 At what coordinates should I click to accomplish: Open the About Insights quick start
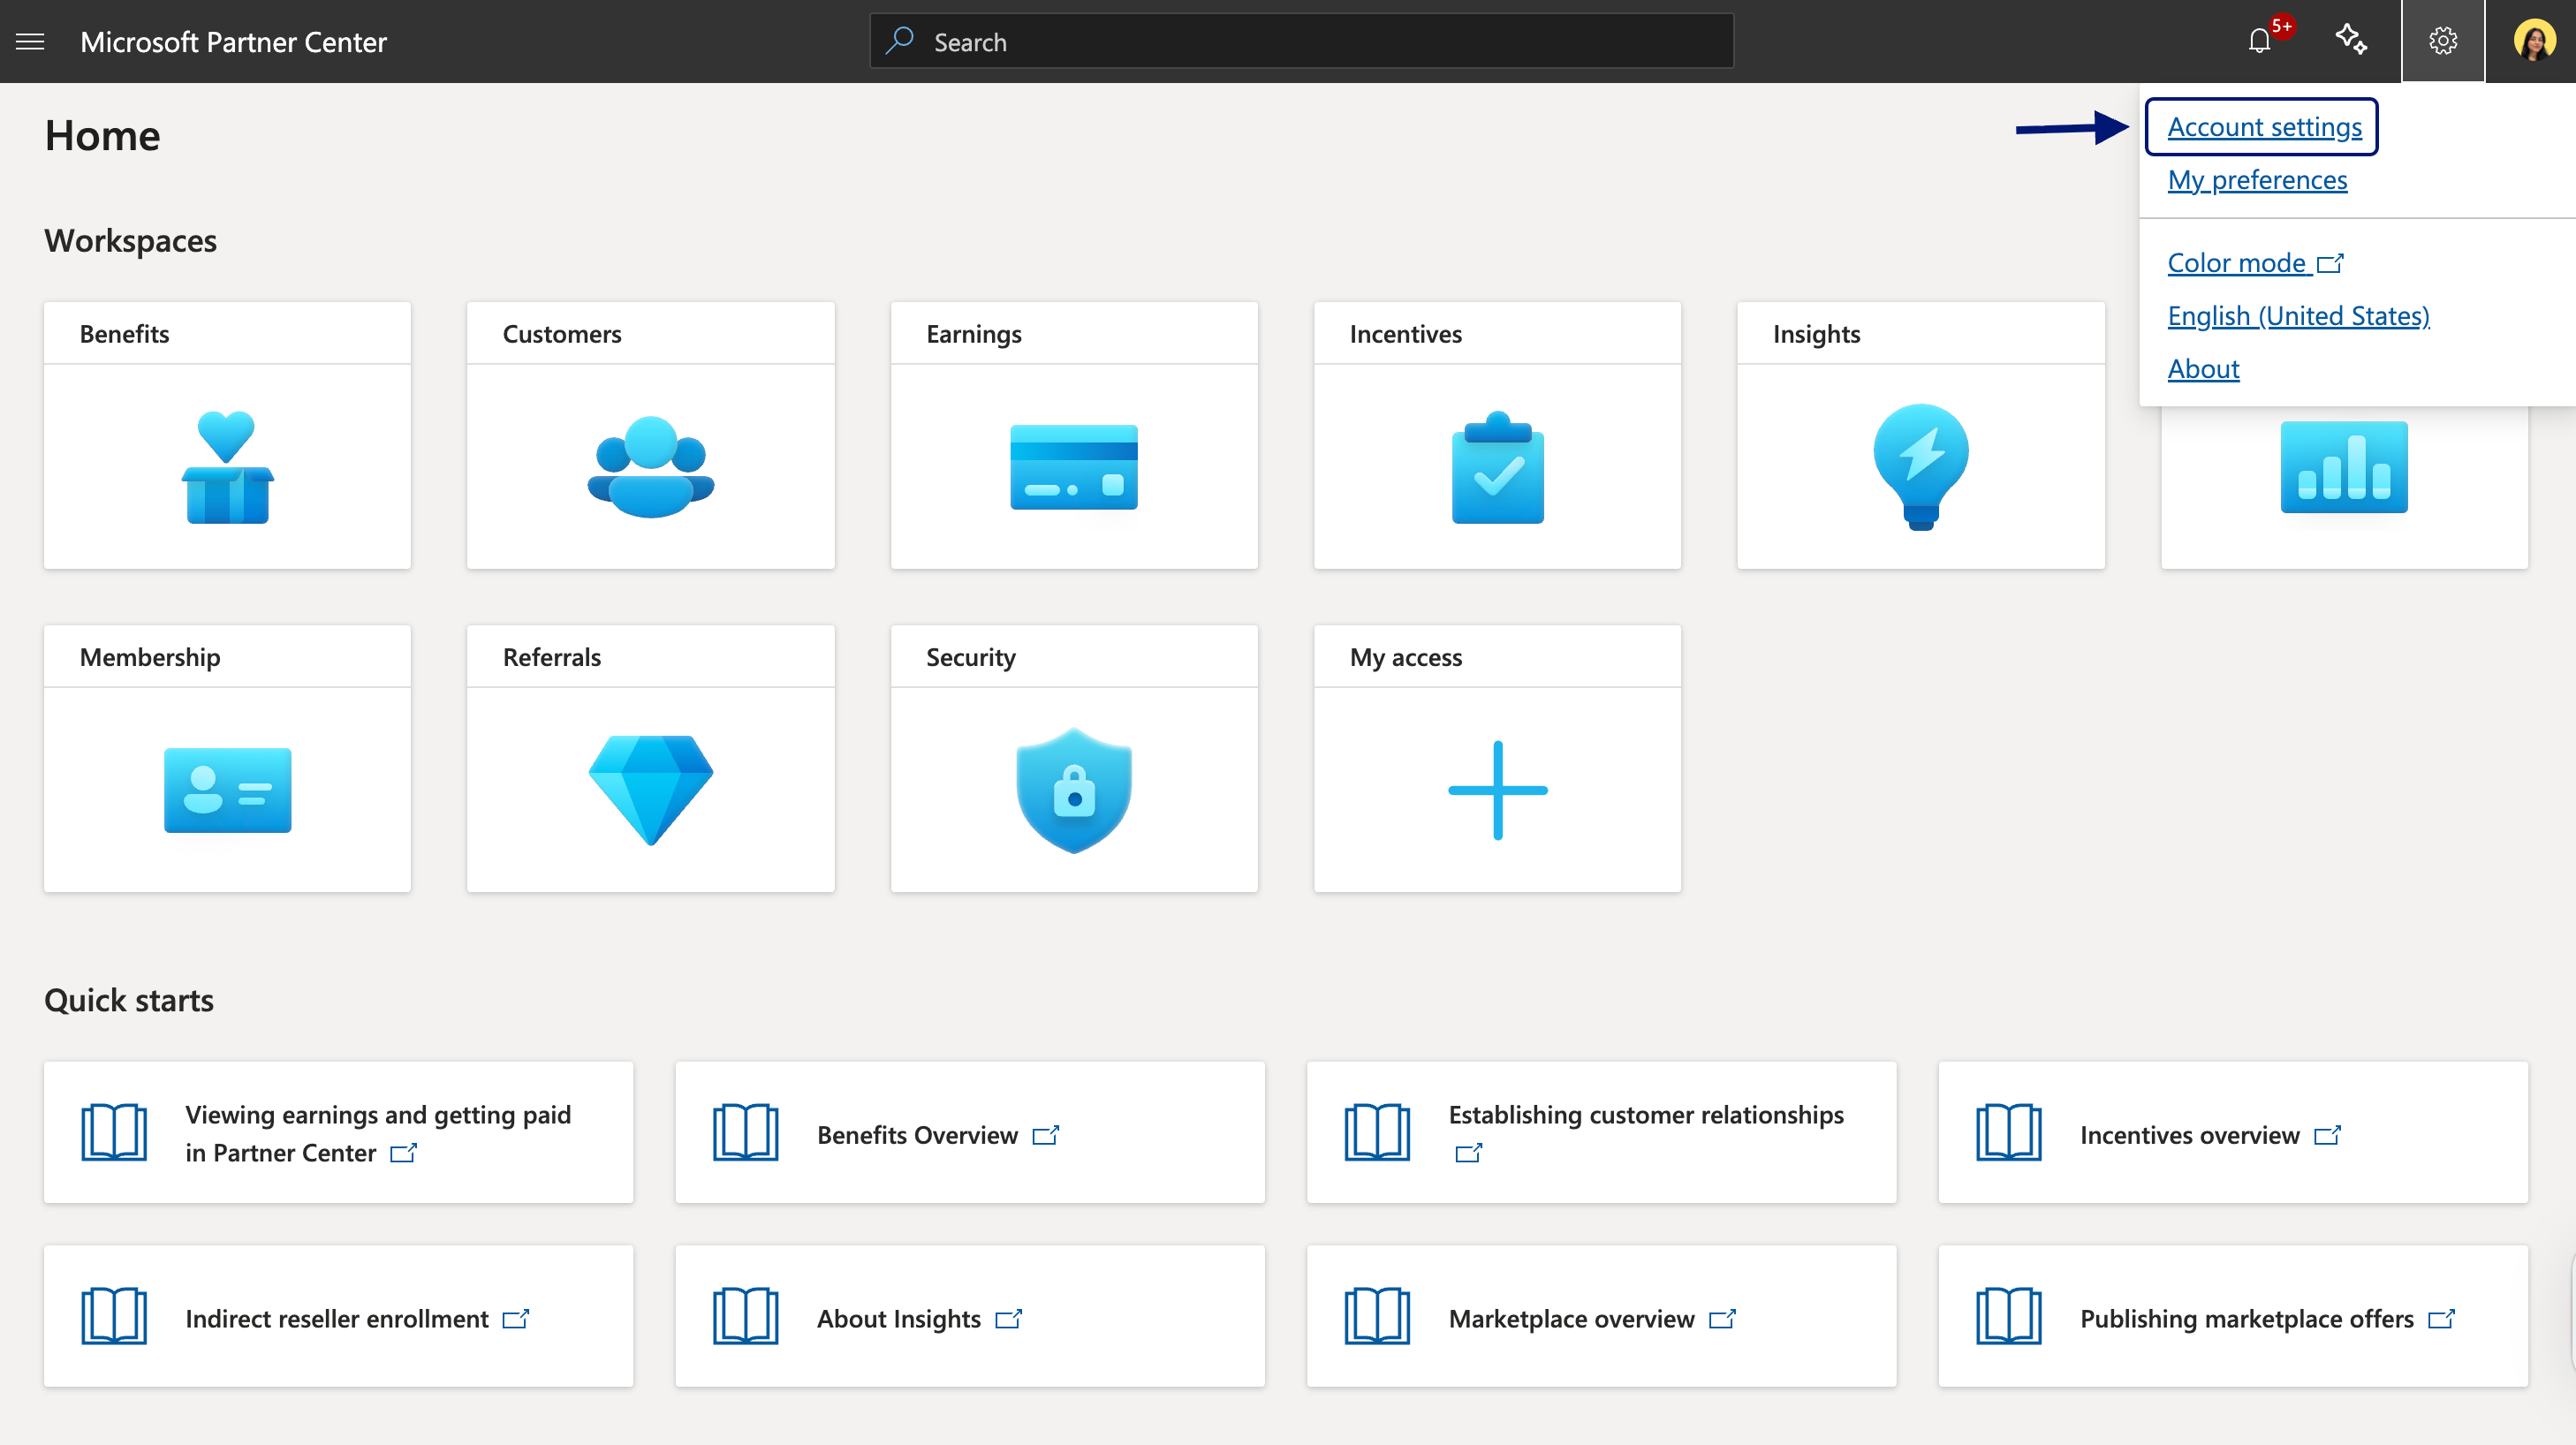[x=970, y=1317]
